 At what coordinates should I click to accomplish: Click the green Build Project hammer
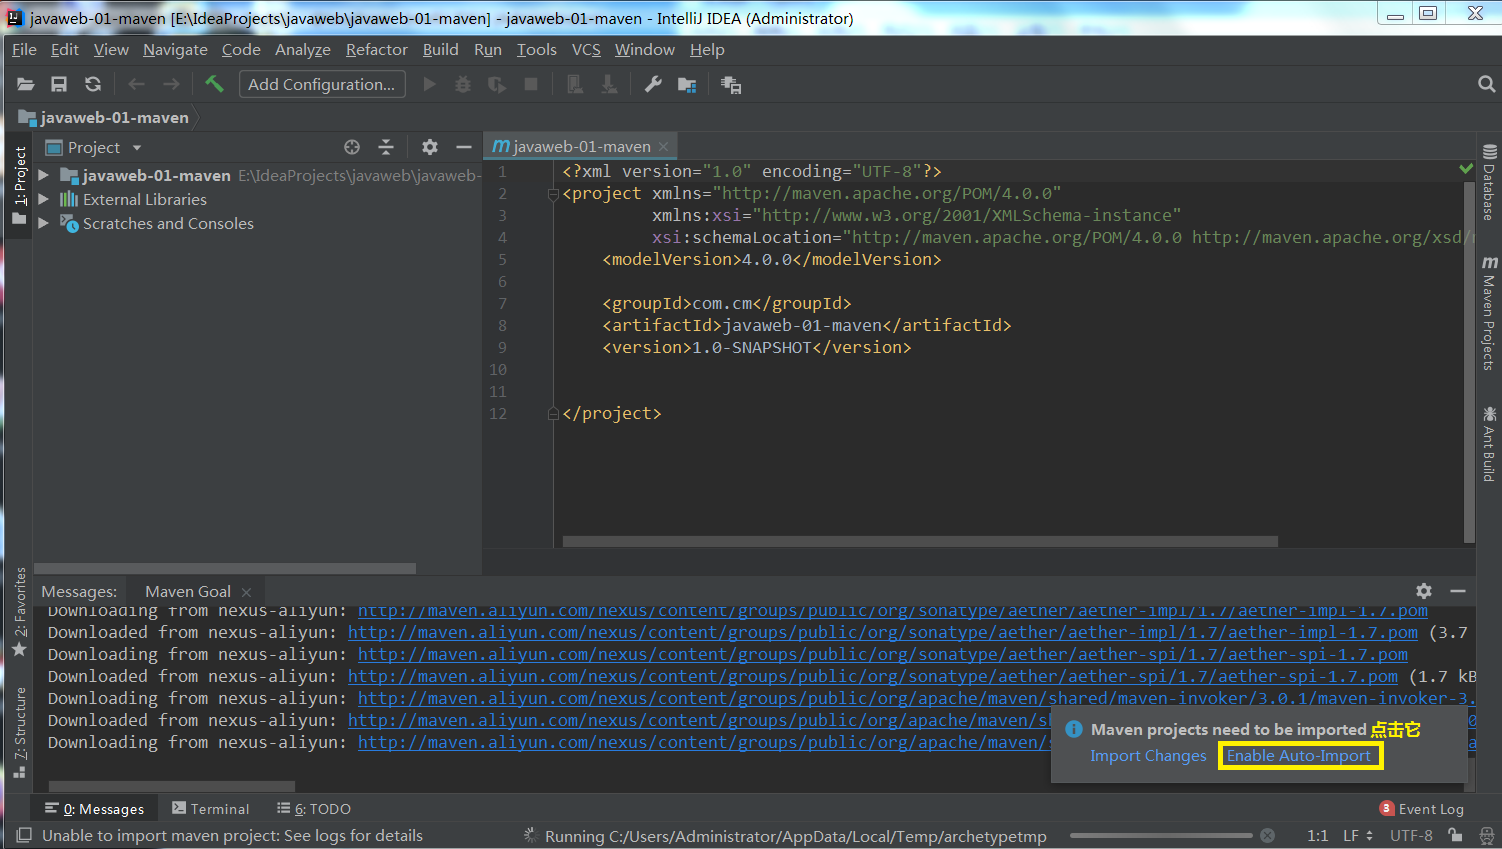(214, 84)
